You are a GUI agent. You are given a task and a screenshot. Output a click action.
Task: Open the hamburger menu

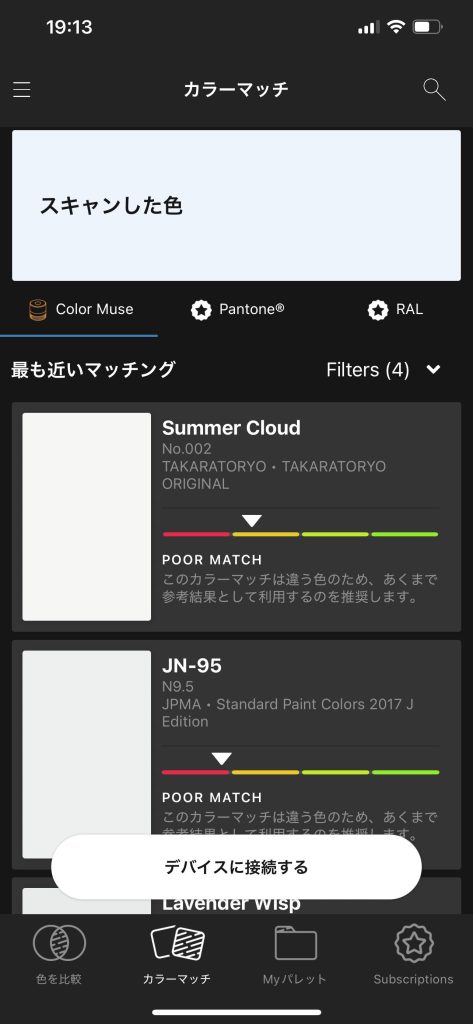pos(22,89)
